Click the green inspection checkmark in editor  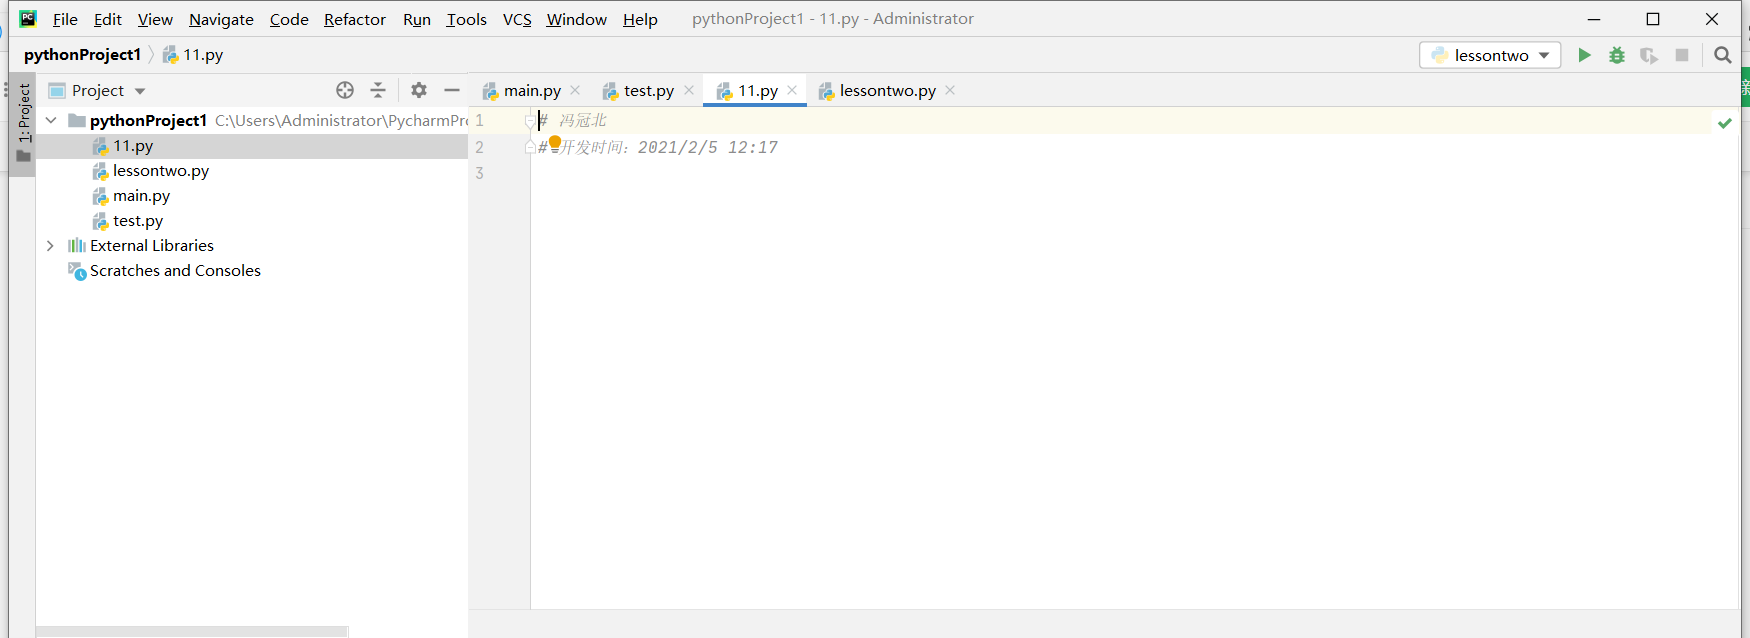(x=1725, y=123)
